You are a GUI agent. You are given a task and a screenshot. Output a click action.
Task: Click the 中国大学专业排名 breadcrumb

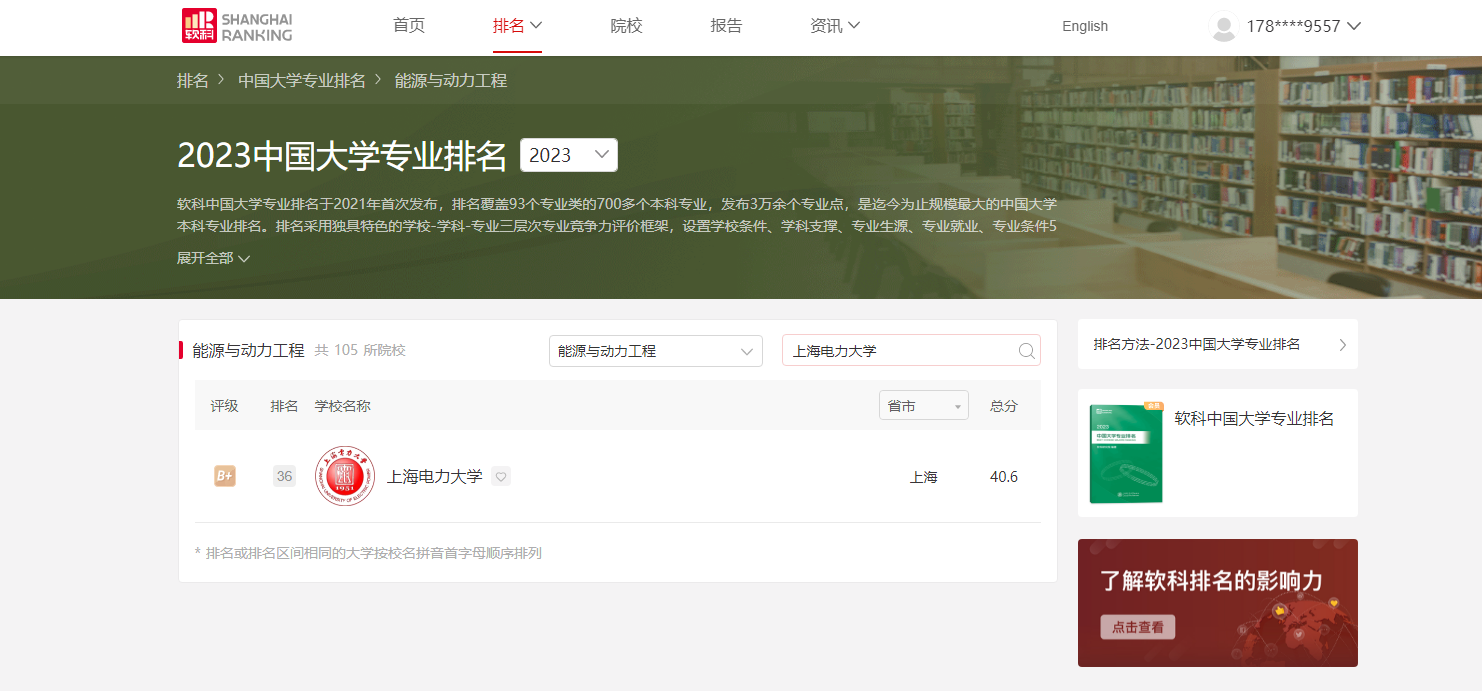(x=302, y=81)
